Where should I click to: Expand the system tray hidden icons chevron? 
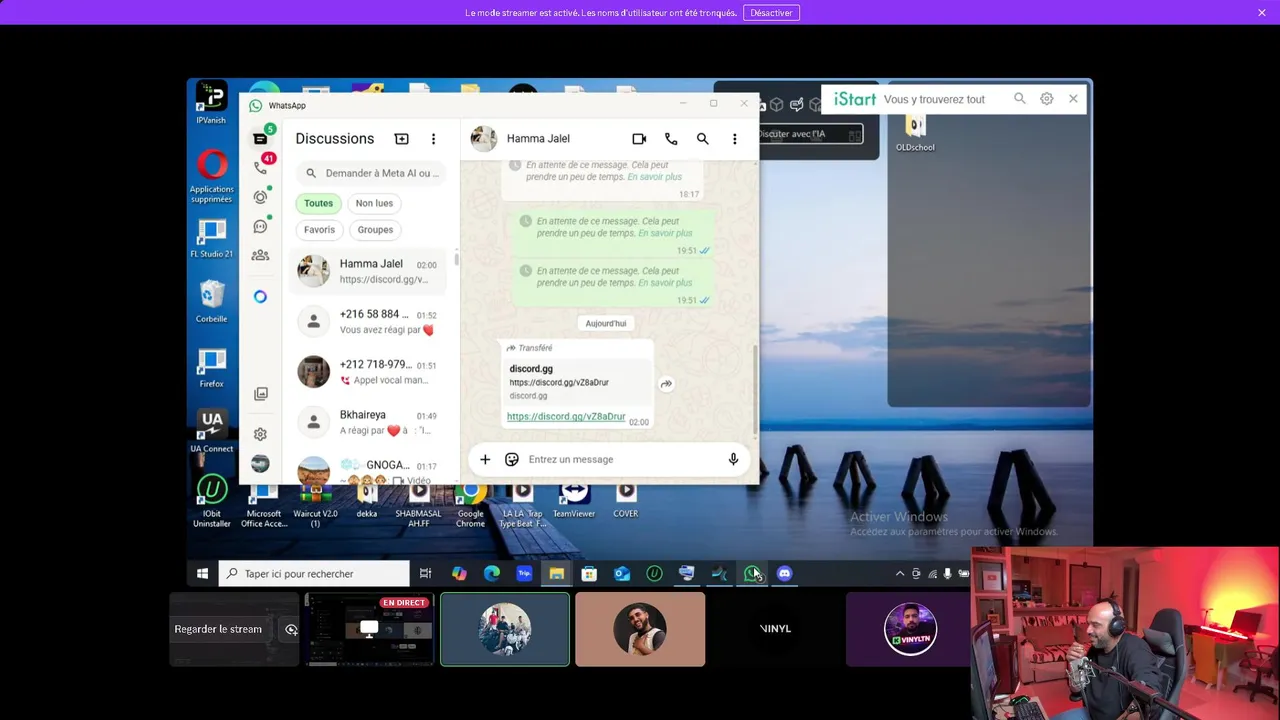pos(899,574)
